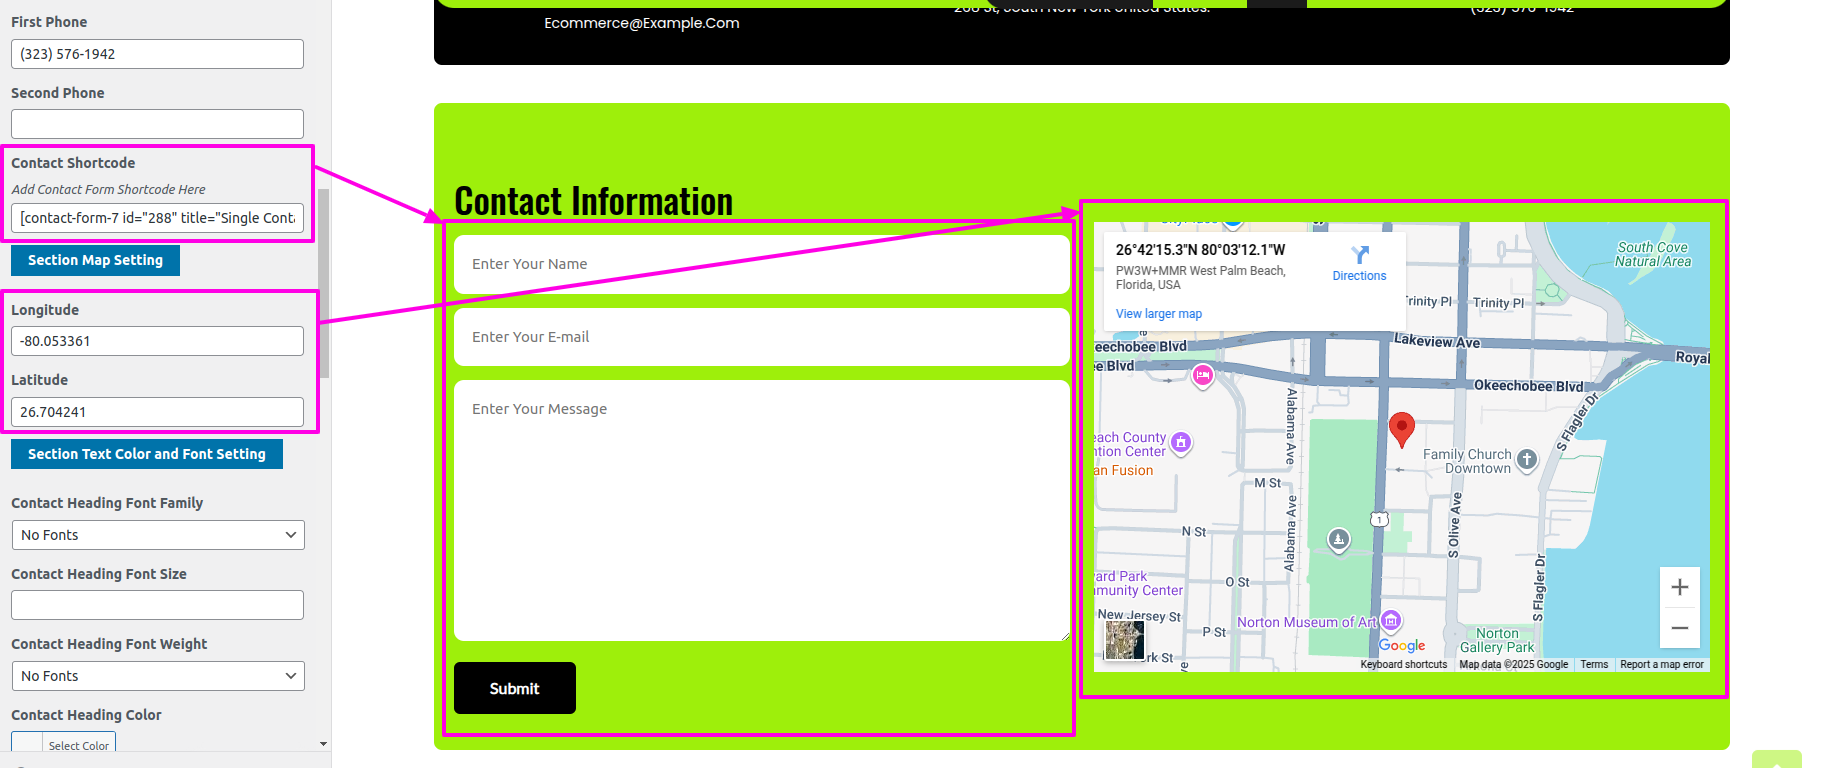Click the Family Church Downtown map marker

tap(1526, 459)
